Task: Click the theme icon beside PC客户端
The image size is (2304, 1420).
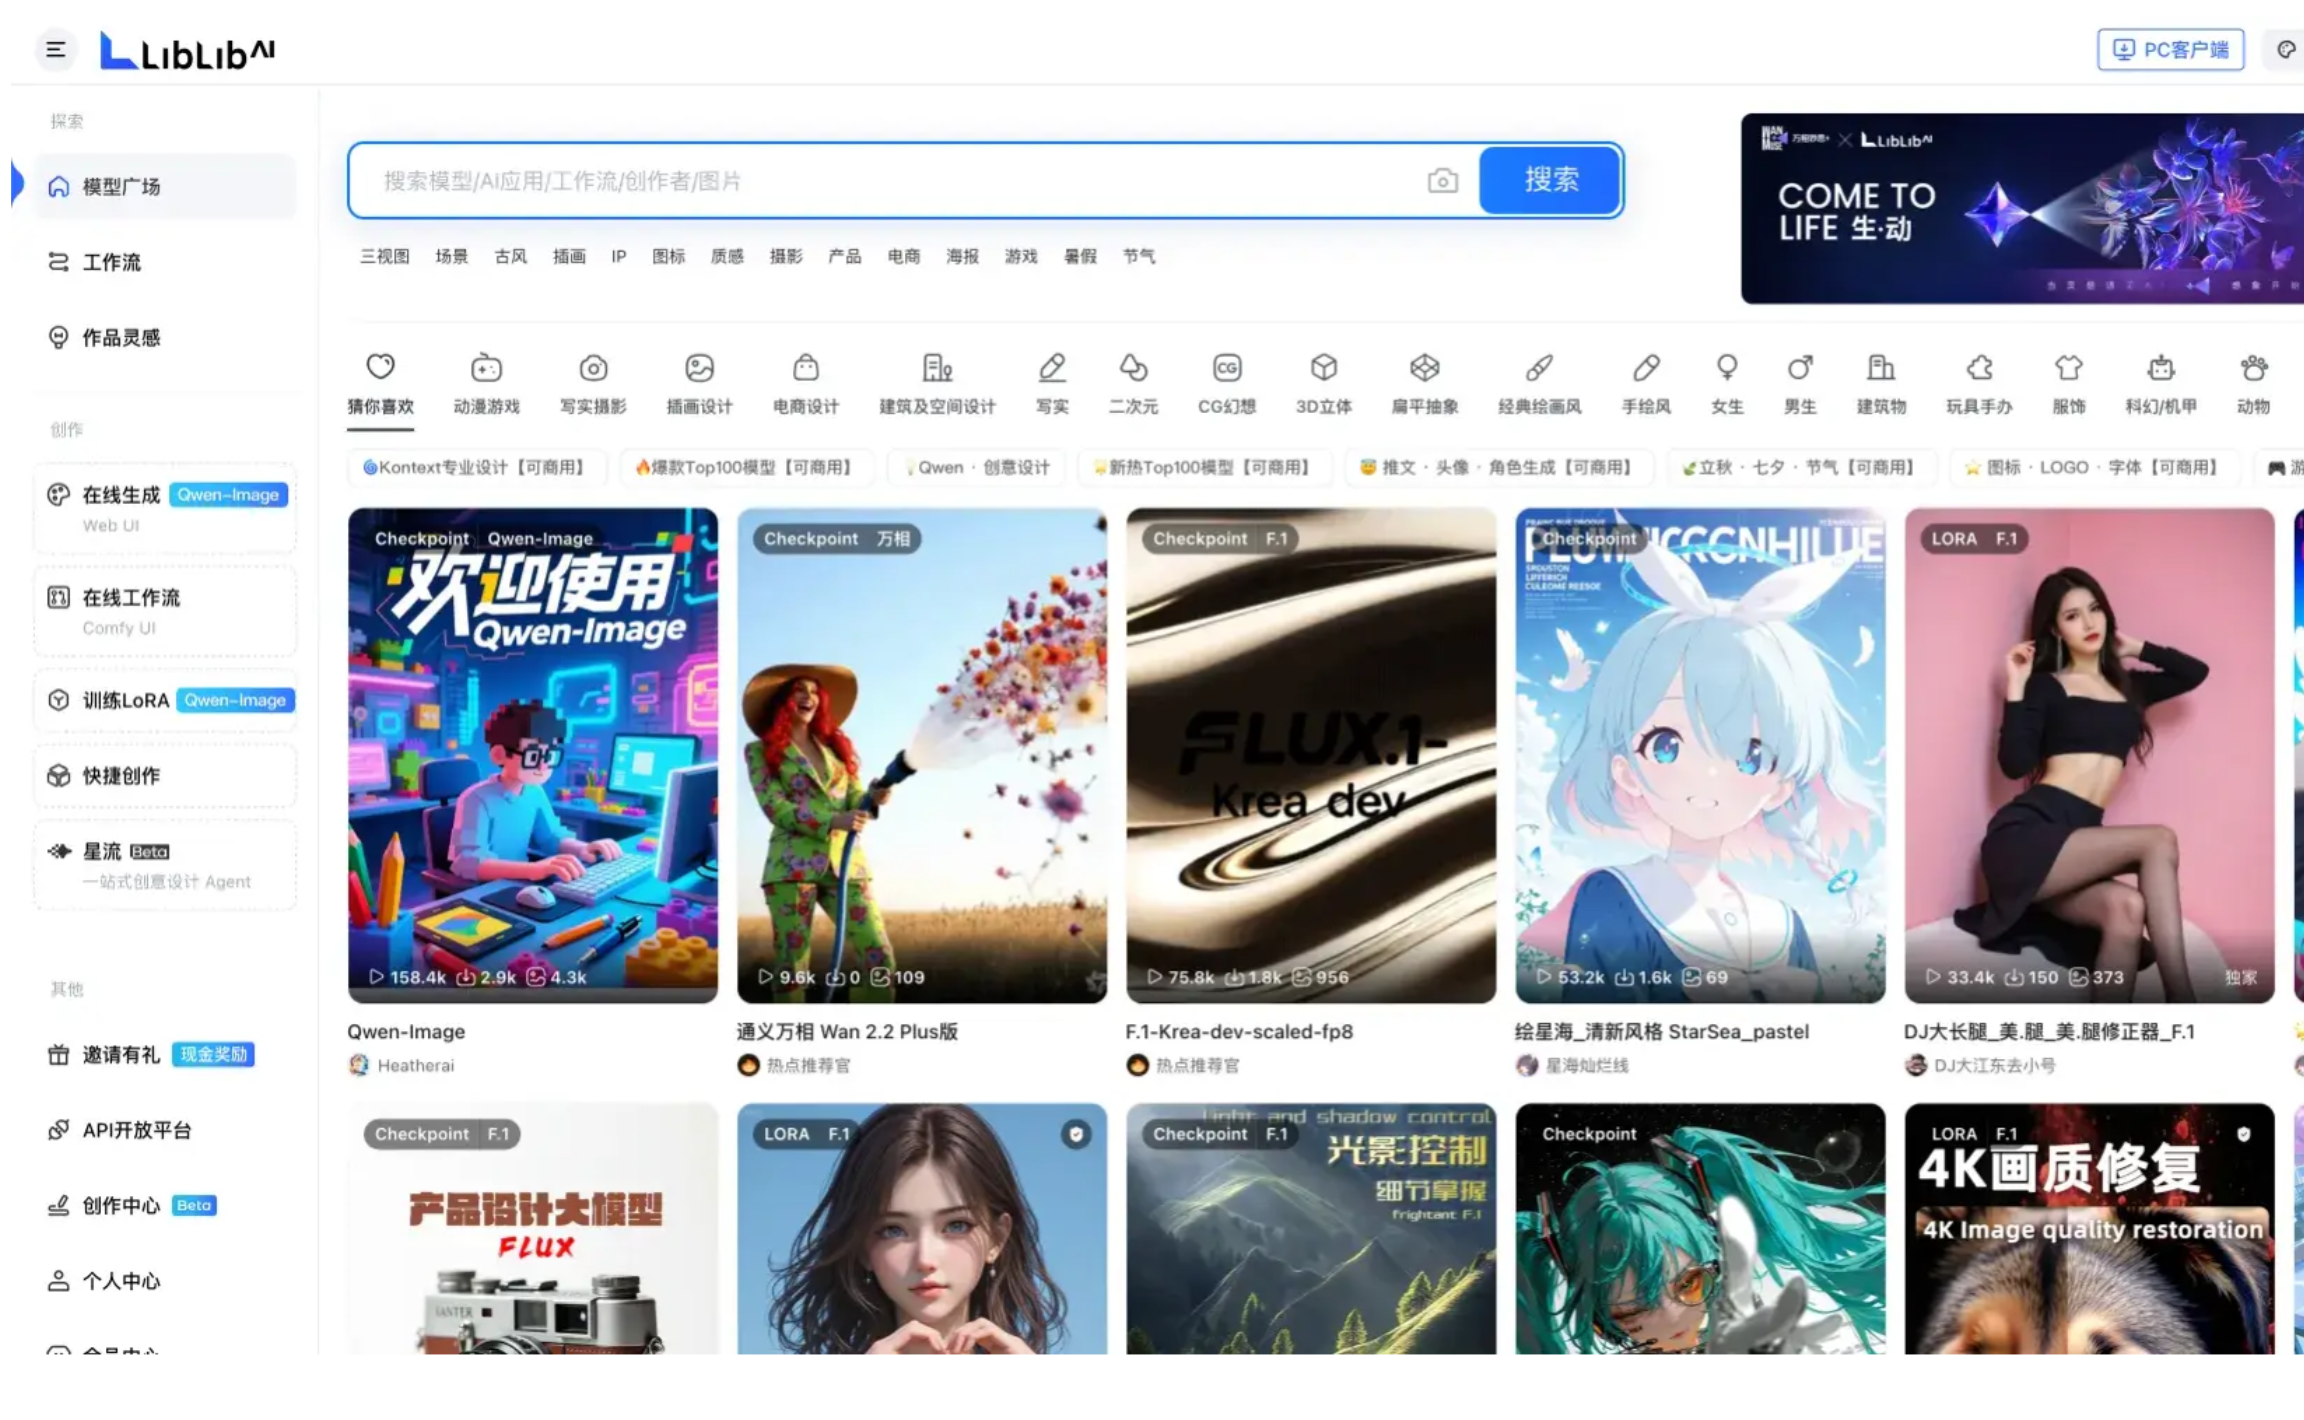Action: coord(2286,49)
